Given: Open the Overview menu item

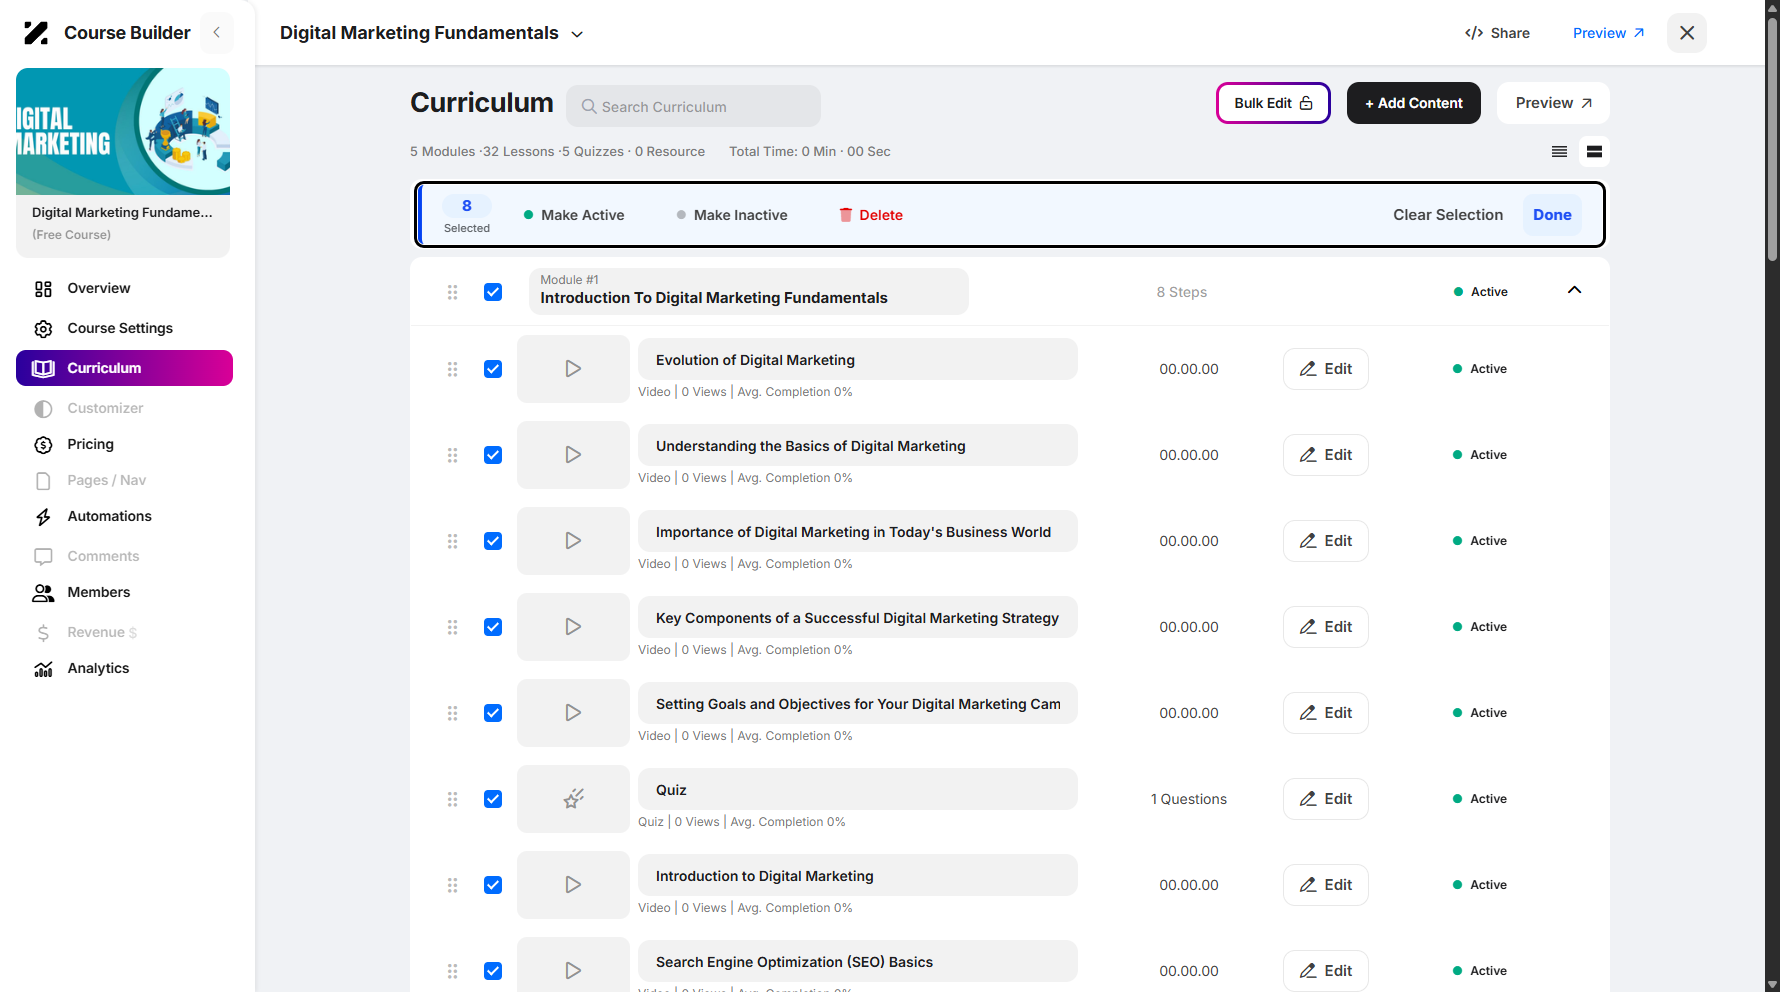Looking at the screenshot, I should pyautogui.click(x=99, y=288).
